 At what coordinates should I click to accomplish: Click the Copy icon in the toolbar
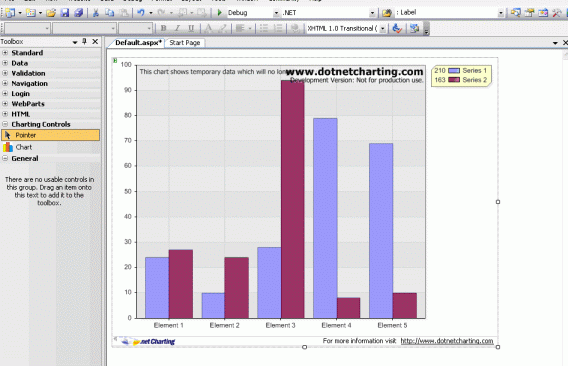tap(109, 13)
